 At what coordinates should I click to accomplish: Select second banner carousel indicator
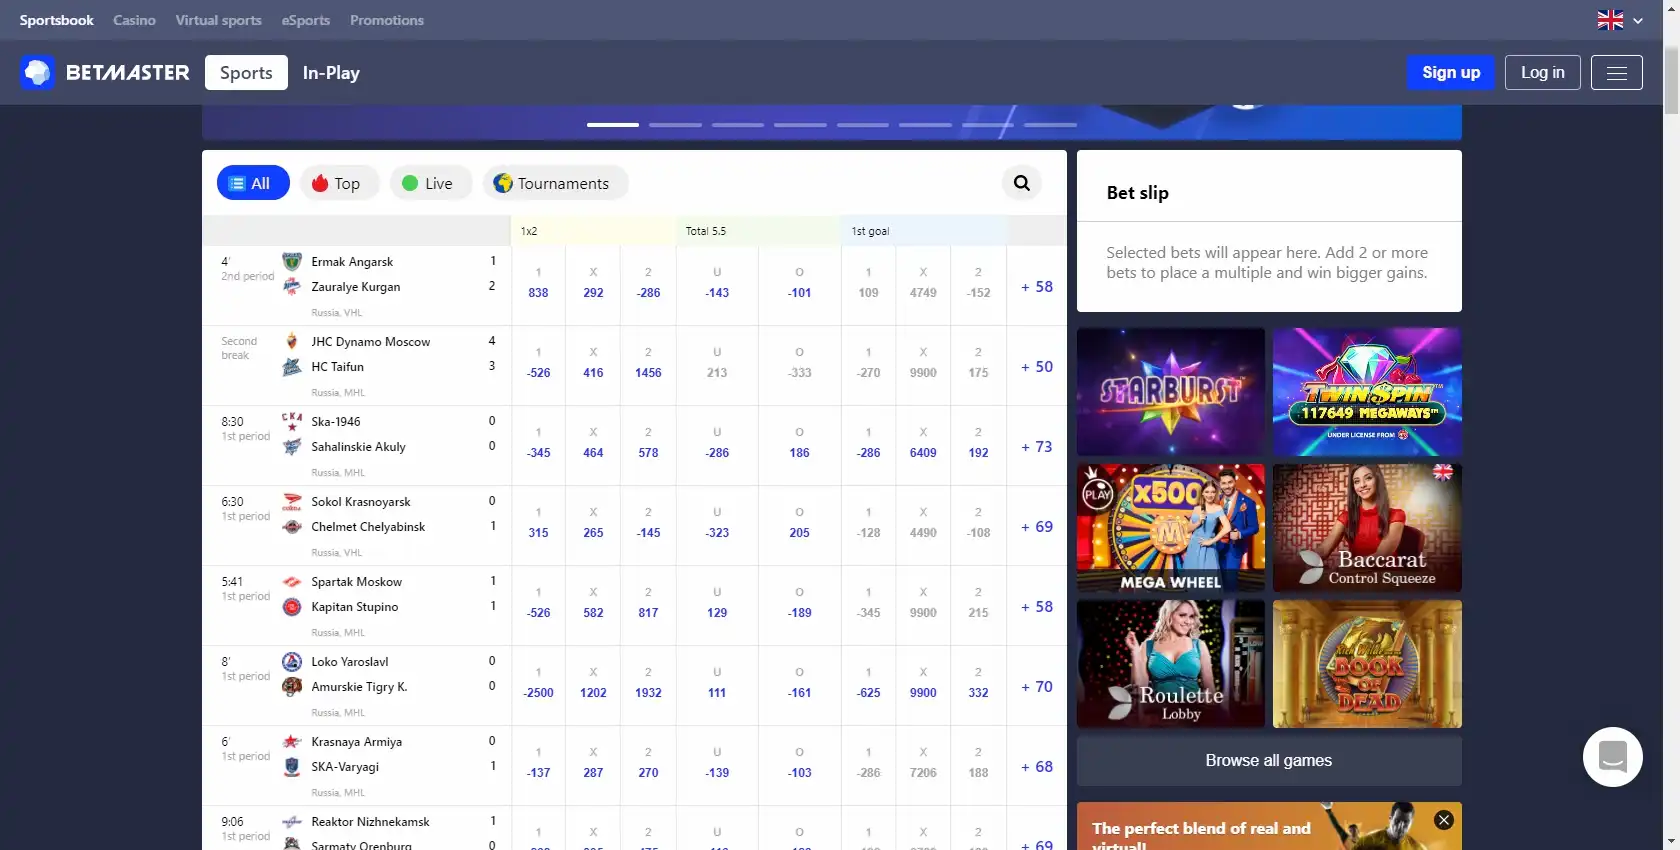[x=675, y=125]
